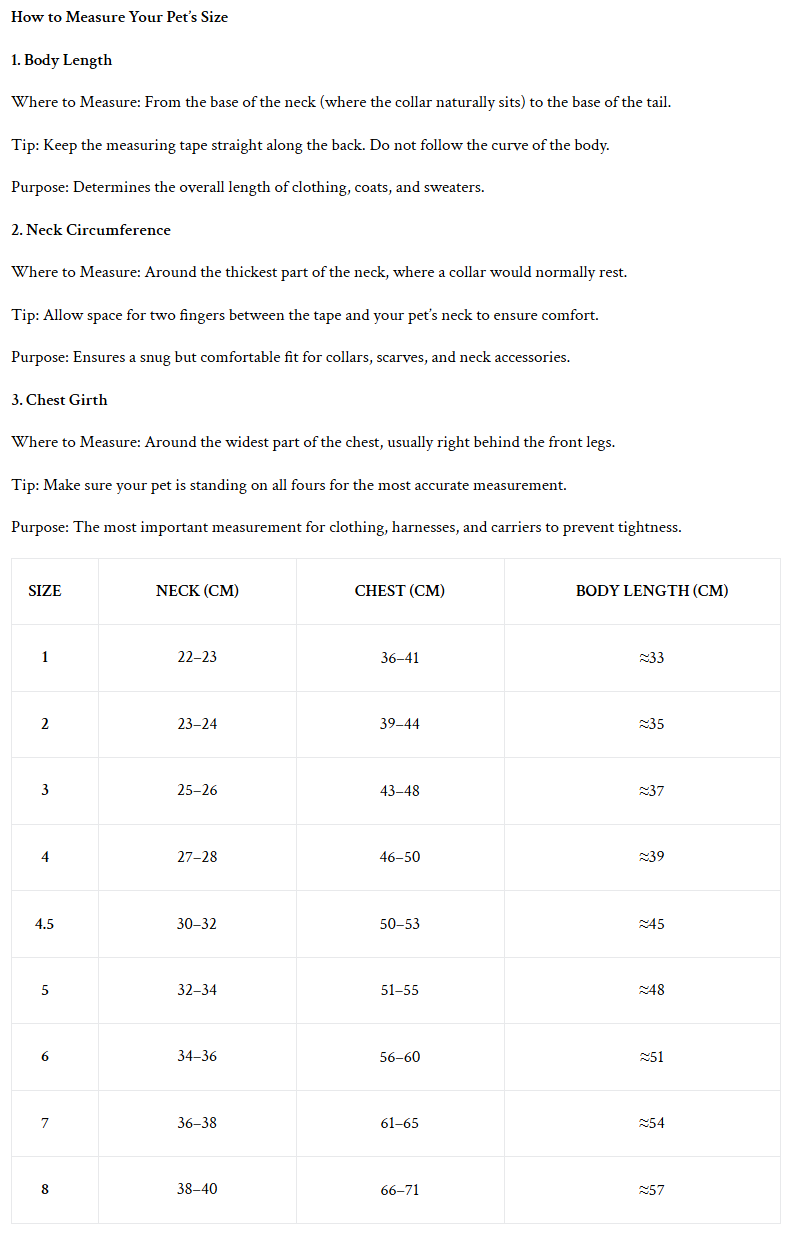Click the '2. Neck Circumference' section heading
The image size is (791, 1239).
pos(91,230)
